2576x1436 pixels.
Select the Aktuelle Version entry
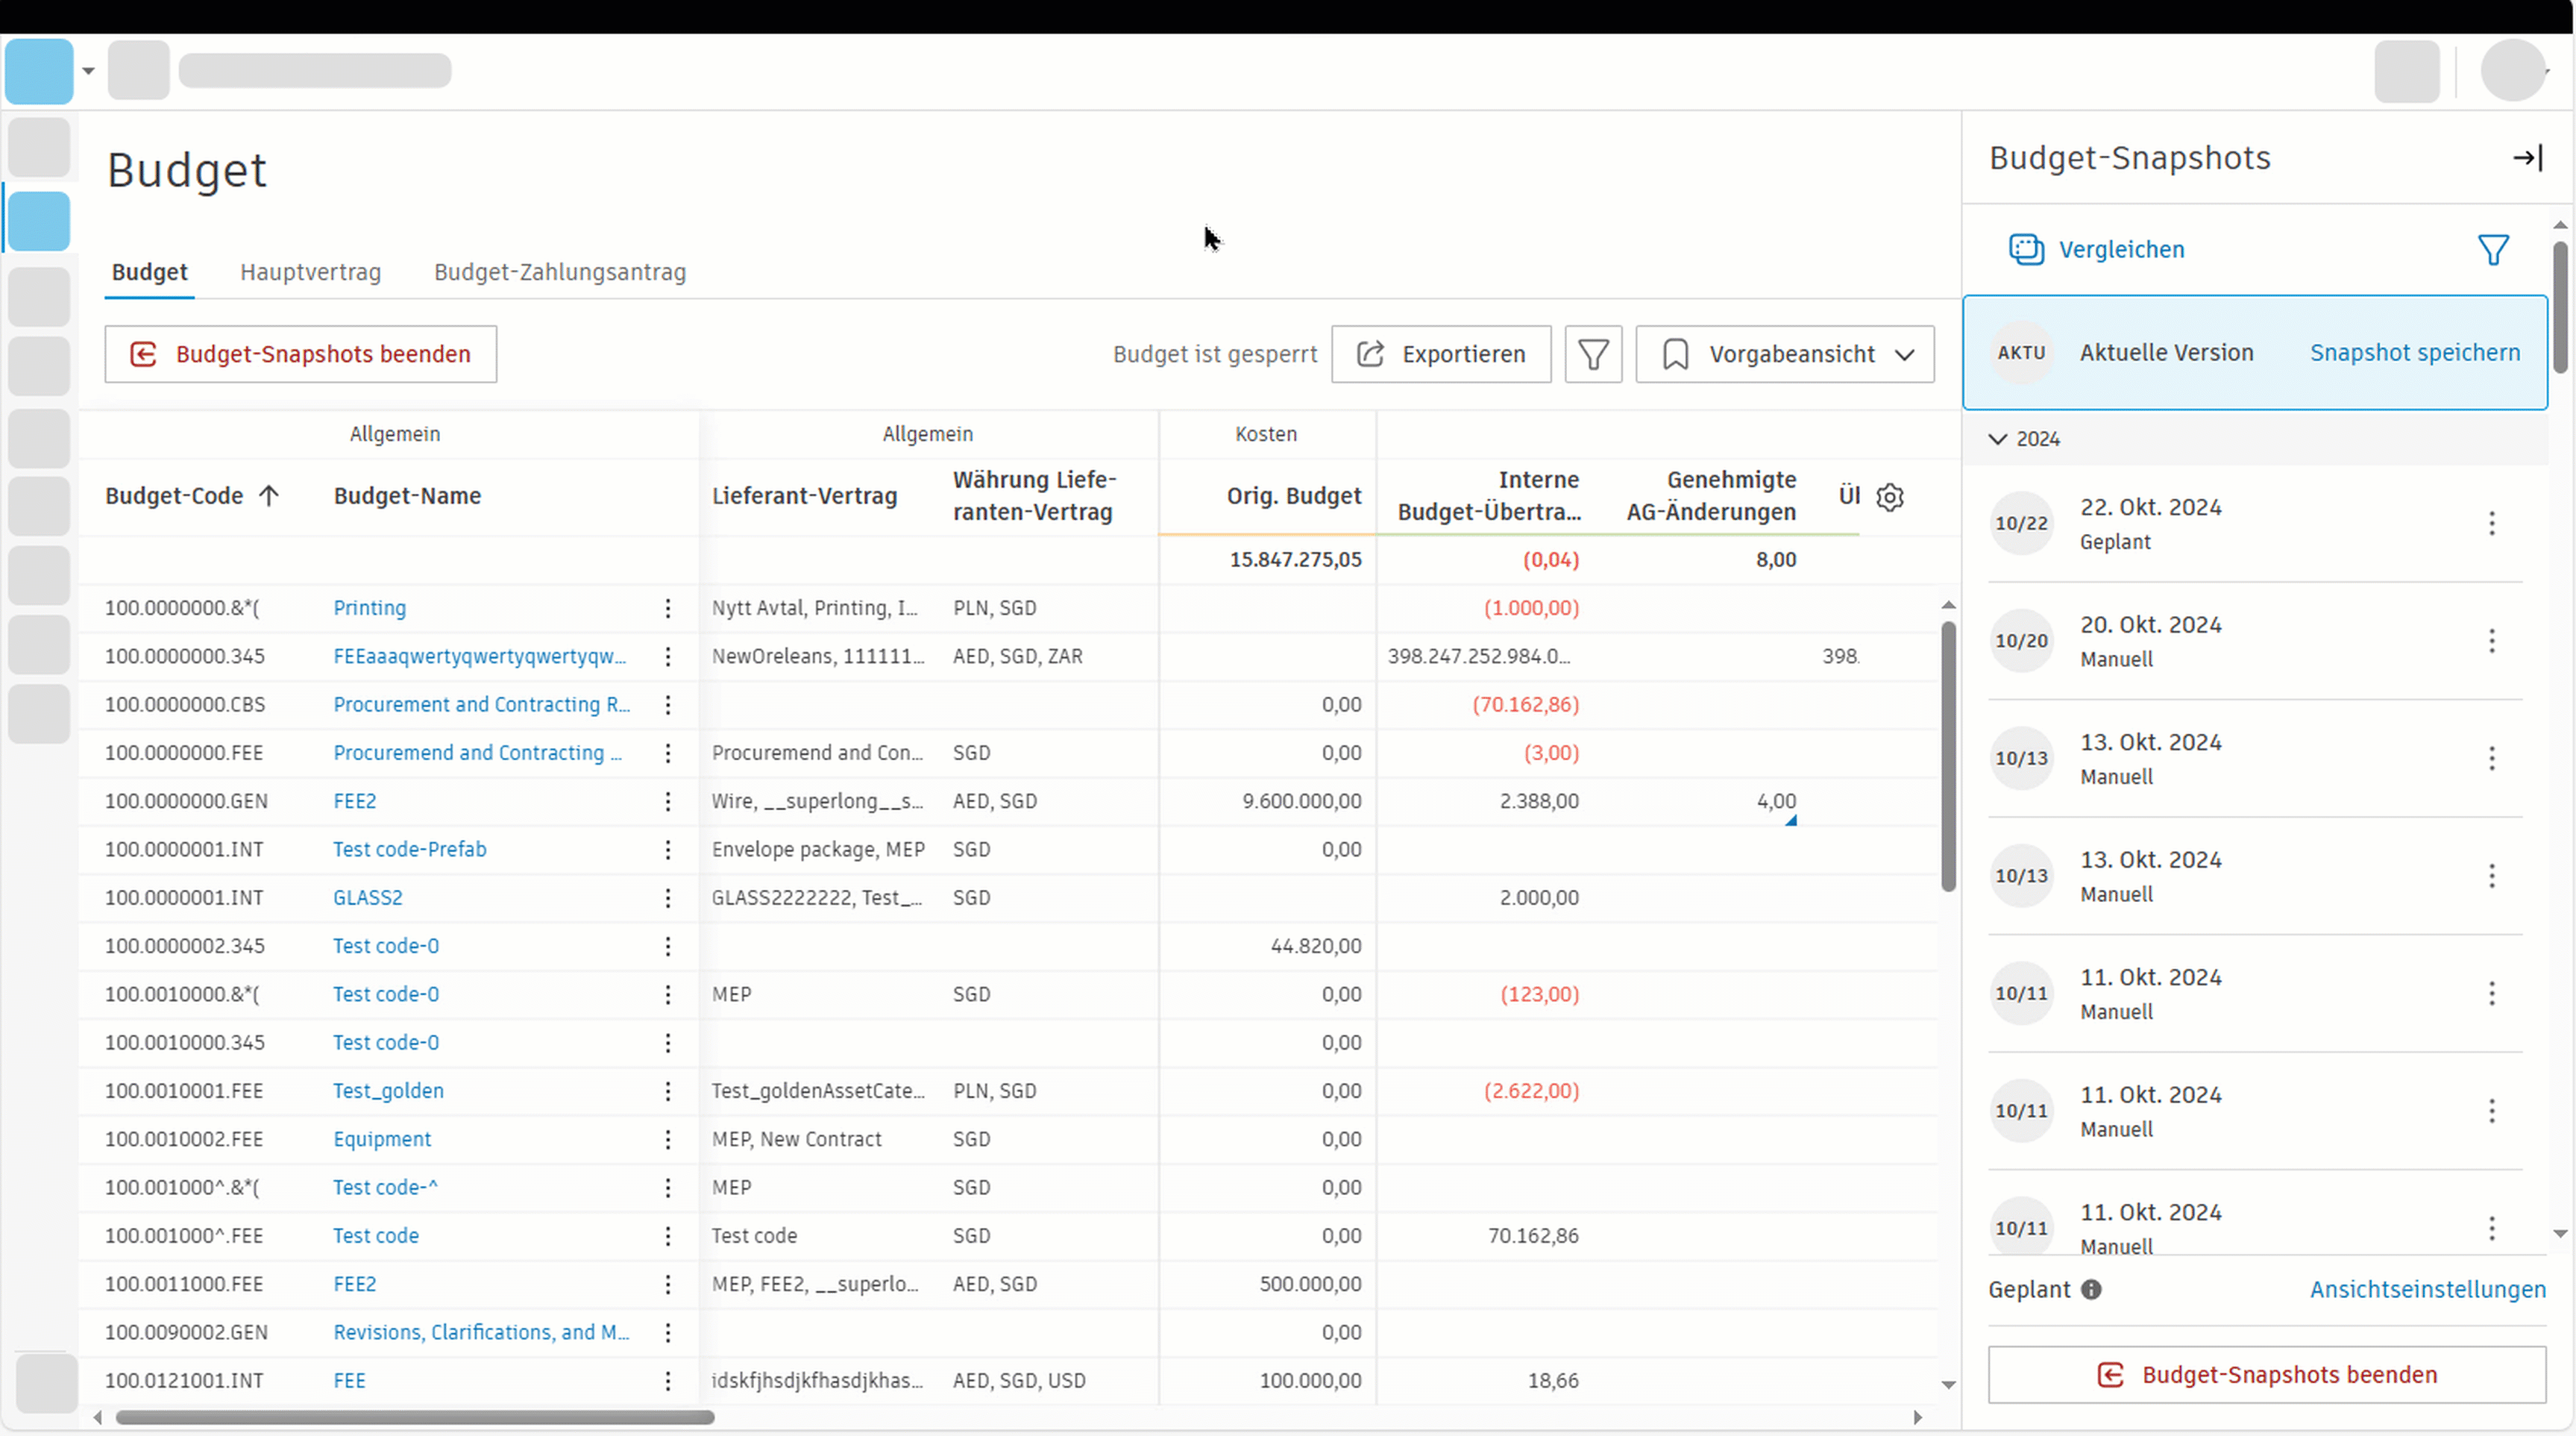(x=2254, y=352)
